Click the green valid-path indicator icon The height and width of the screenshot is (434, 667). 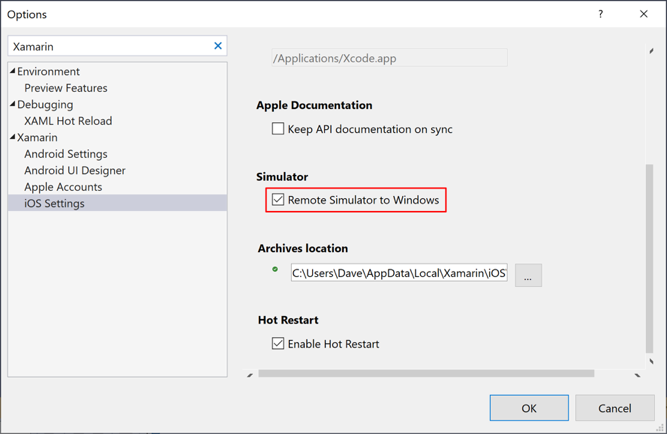pos(275,269)
